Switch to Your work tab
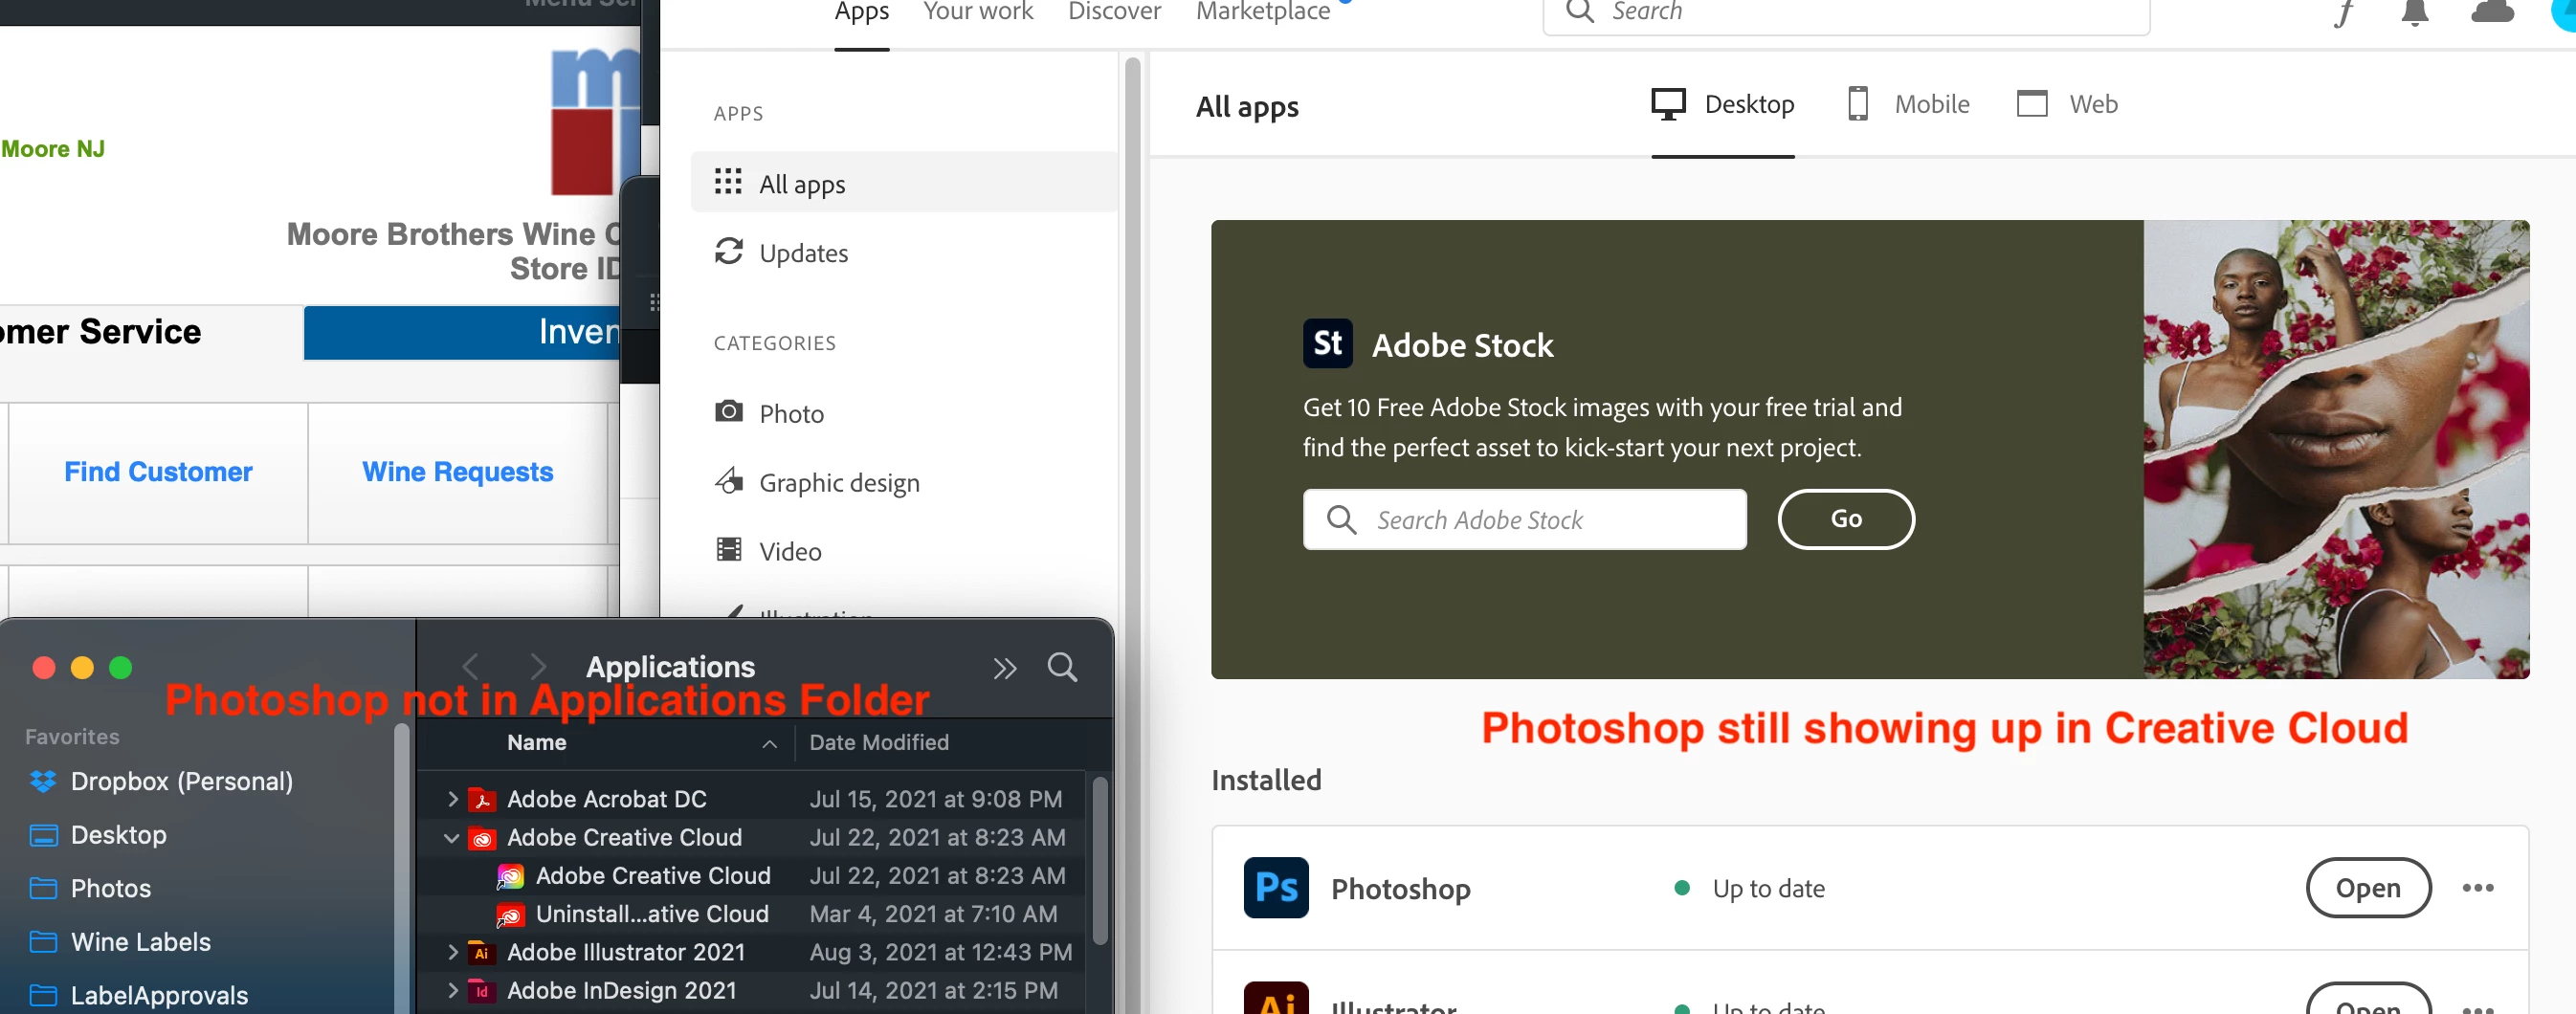 977,12
